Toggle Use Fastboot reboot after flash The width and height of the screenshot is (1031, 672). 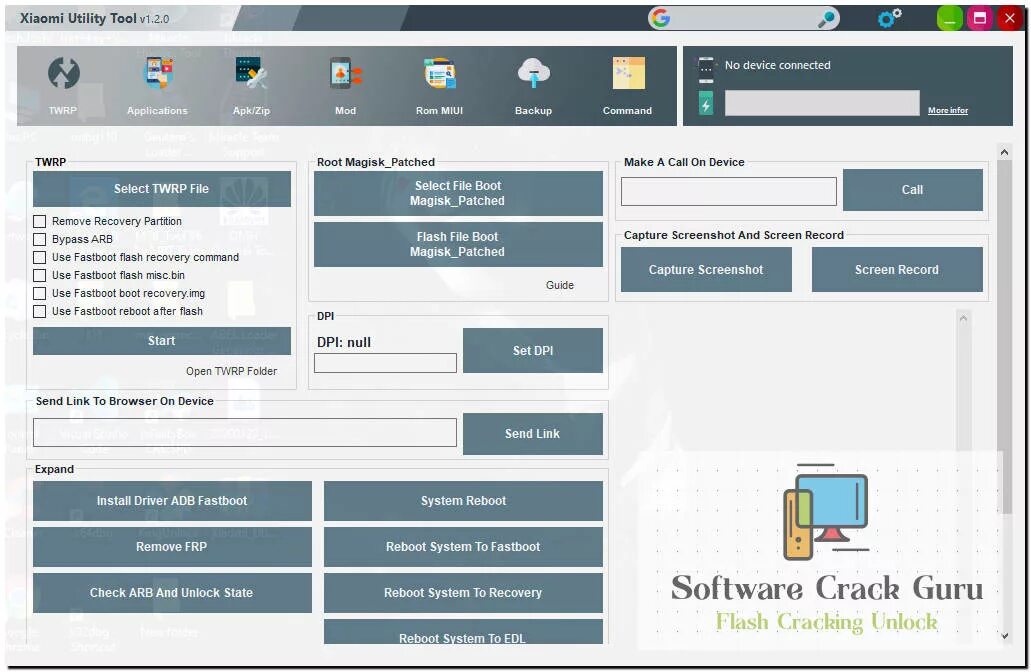click(x=39, y=312)
